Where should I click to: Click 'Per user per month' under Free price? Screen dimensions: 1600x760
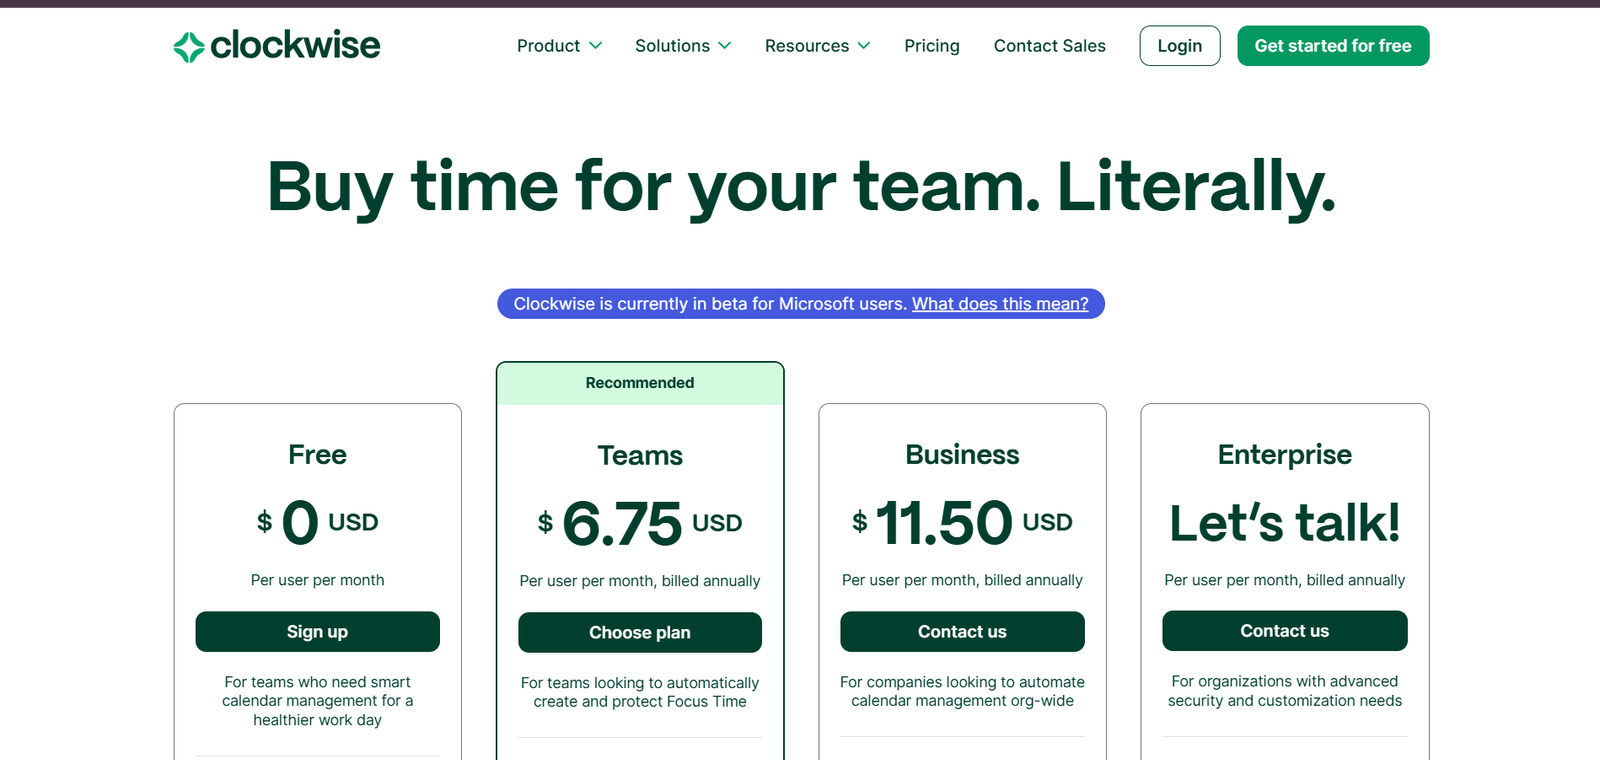point(318,580)
